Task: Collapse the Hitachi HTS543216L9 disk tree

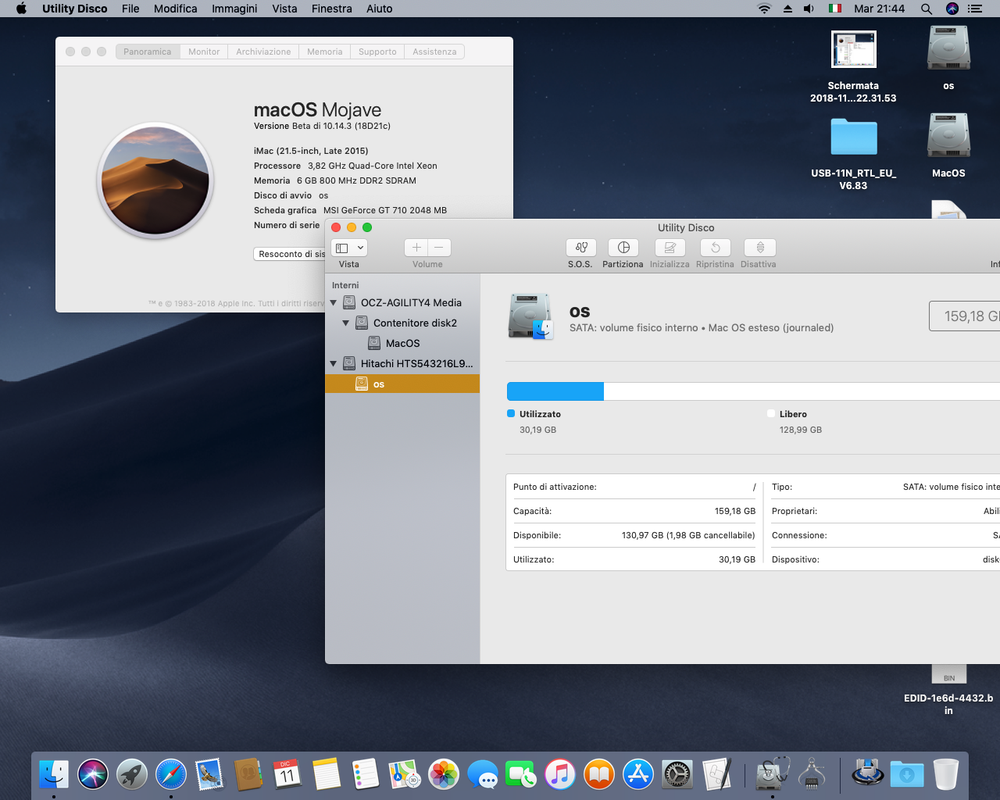Action: pyautogui.click(x=334, y=364)
